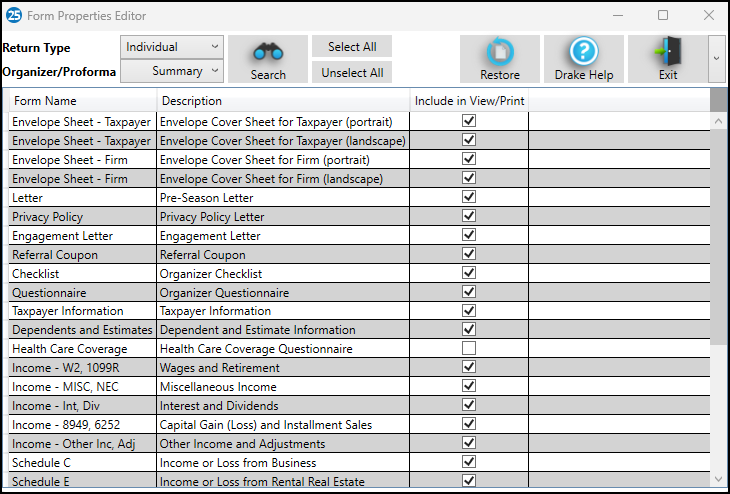Uncheck Schedule C include checkbox
730x494 pixels.
pos(469,463)
